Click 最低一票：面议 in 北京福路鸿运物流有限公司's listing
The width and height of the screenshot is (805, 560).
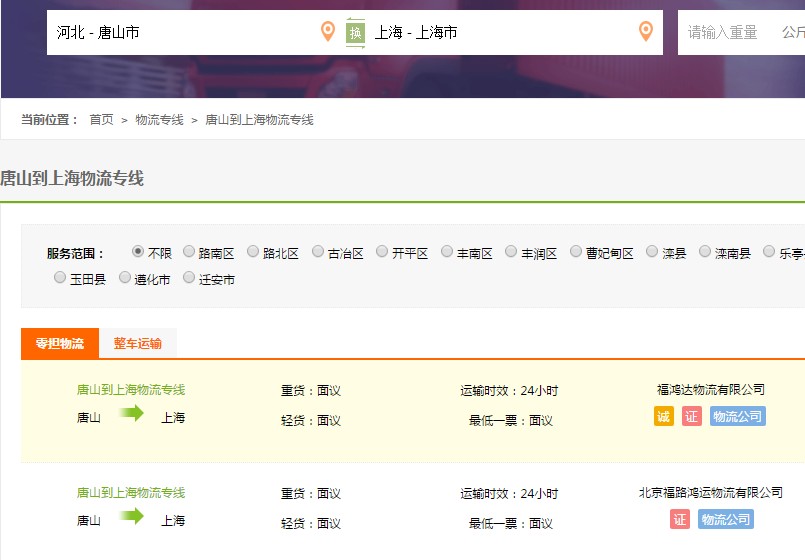click(x=510, y=524)
